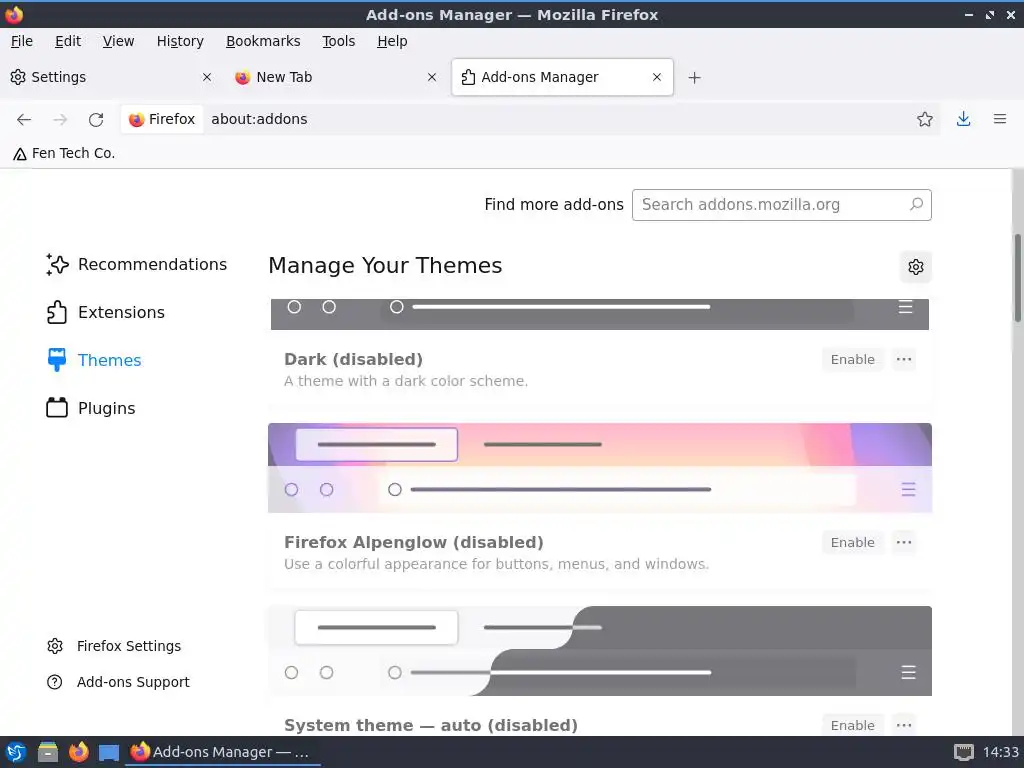The width and height of the screenshot is (1024, 768).
Task: Enable the System theme — auto
Action: (x=852, y=725)
